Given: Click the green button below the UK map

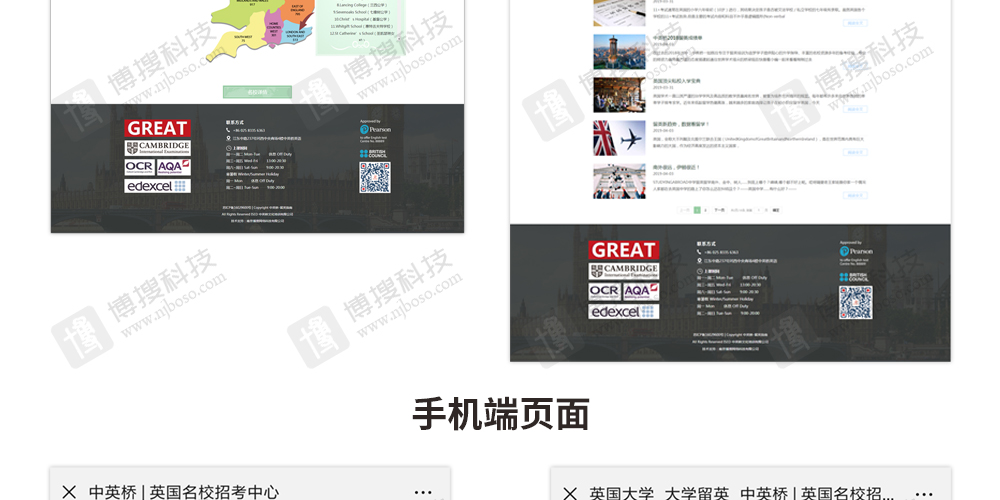Looking at the screenshot, I should (x=257, y=92).
